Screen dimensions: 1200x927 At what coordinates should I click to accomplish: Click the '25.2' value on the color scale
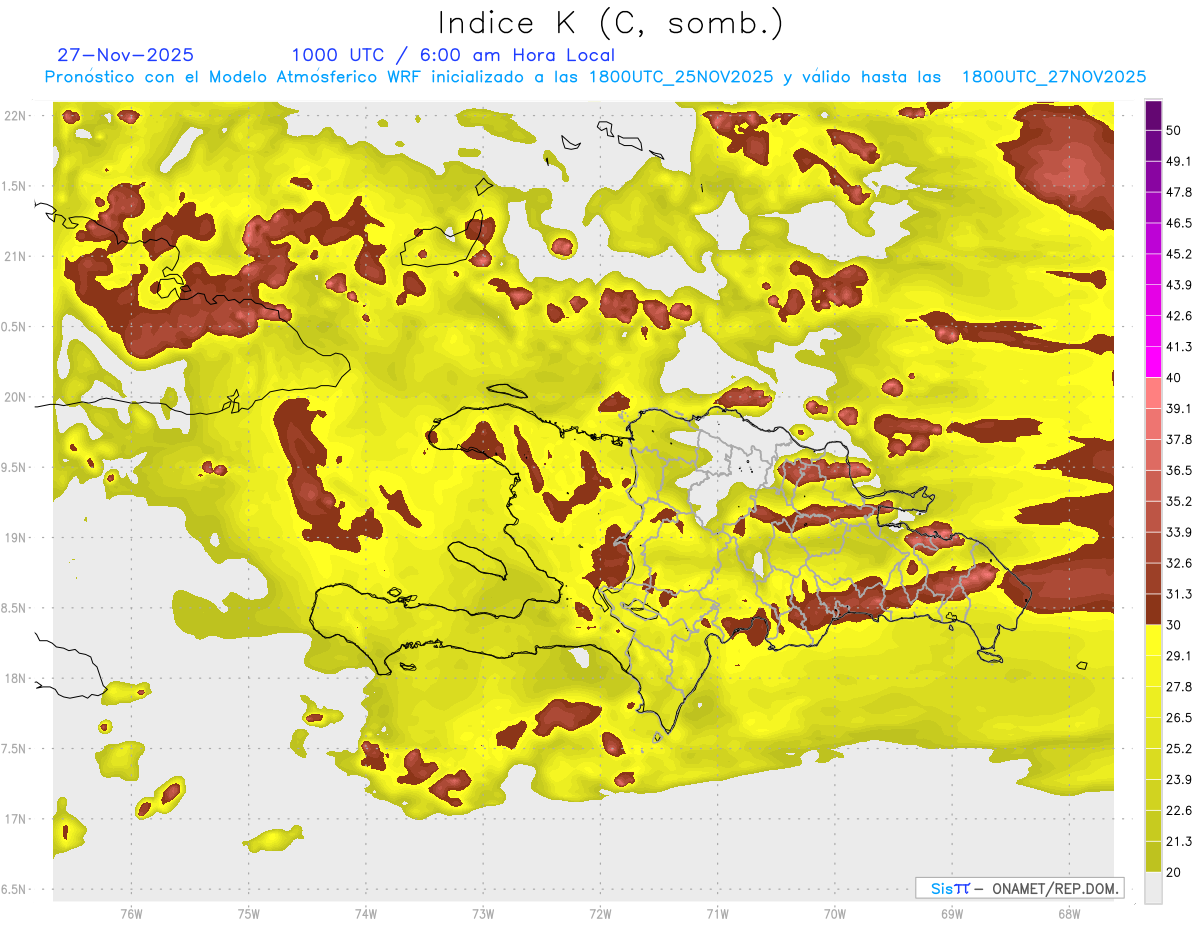point(1179,749)
